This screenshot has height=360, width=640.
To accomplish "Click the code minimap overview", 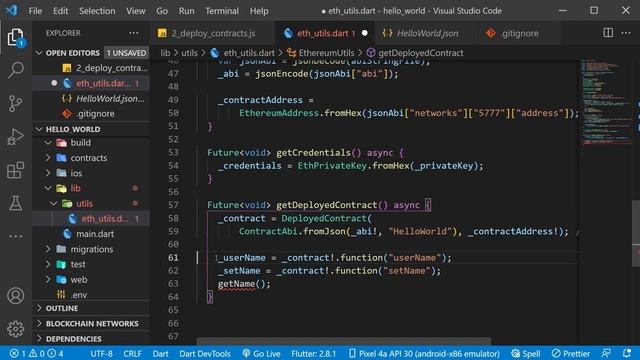I will click(x=605, y=102).
